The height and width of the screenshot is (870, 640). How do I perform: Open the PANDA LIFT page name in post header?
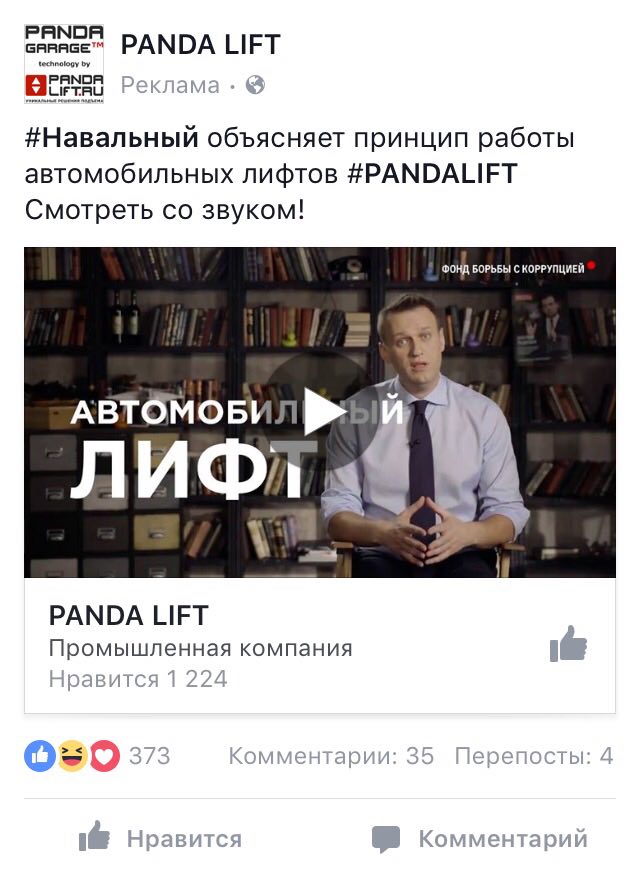[200, 45]
